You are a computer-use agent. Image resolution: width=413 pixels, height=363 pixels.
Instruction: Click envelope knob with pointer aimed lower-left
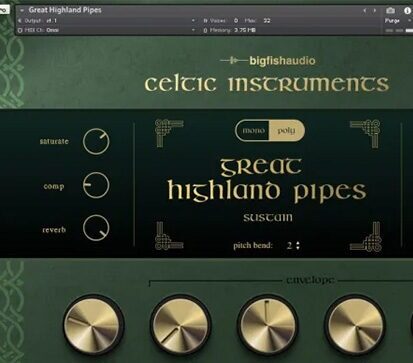point(180,326)
